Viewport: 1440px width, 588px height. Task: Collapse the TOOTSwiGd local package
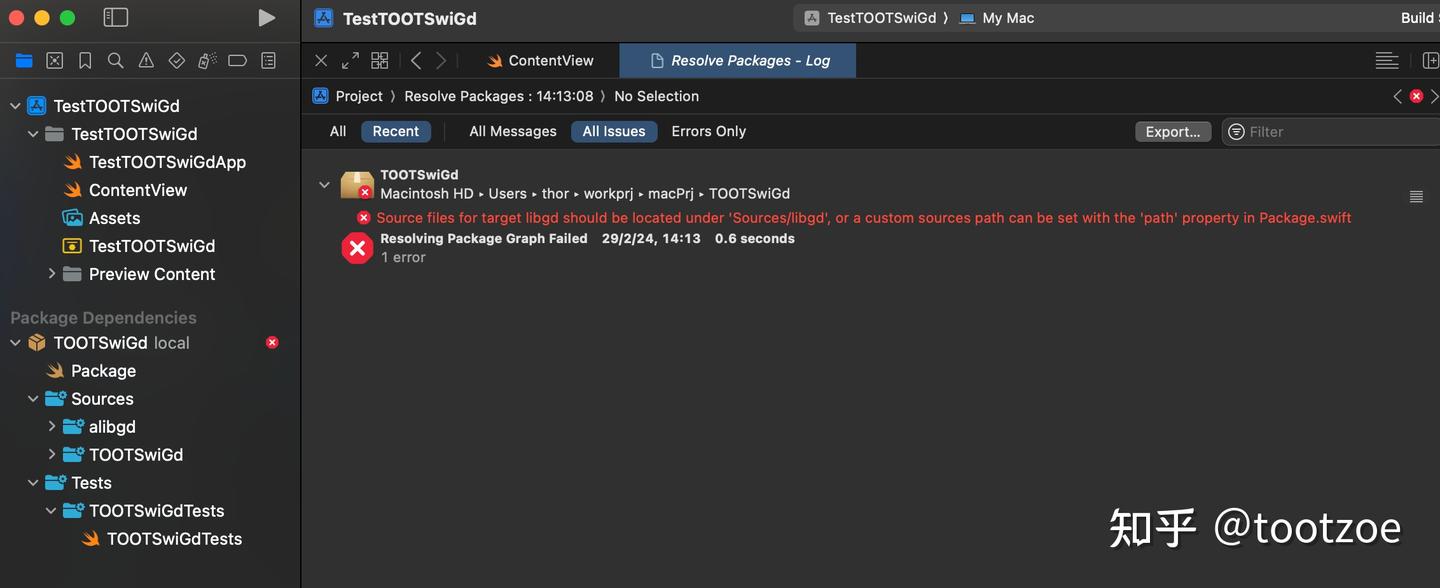15,342
